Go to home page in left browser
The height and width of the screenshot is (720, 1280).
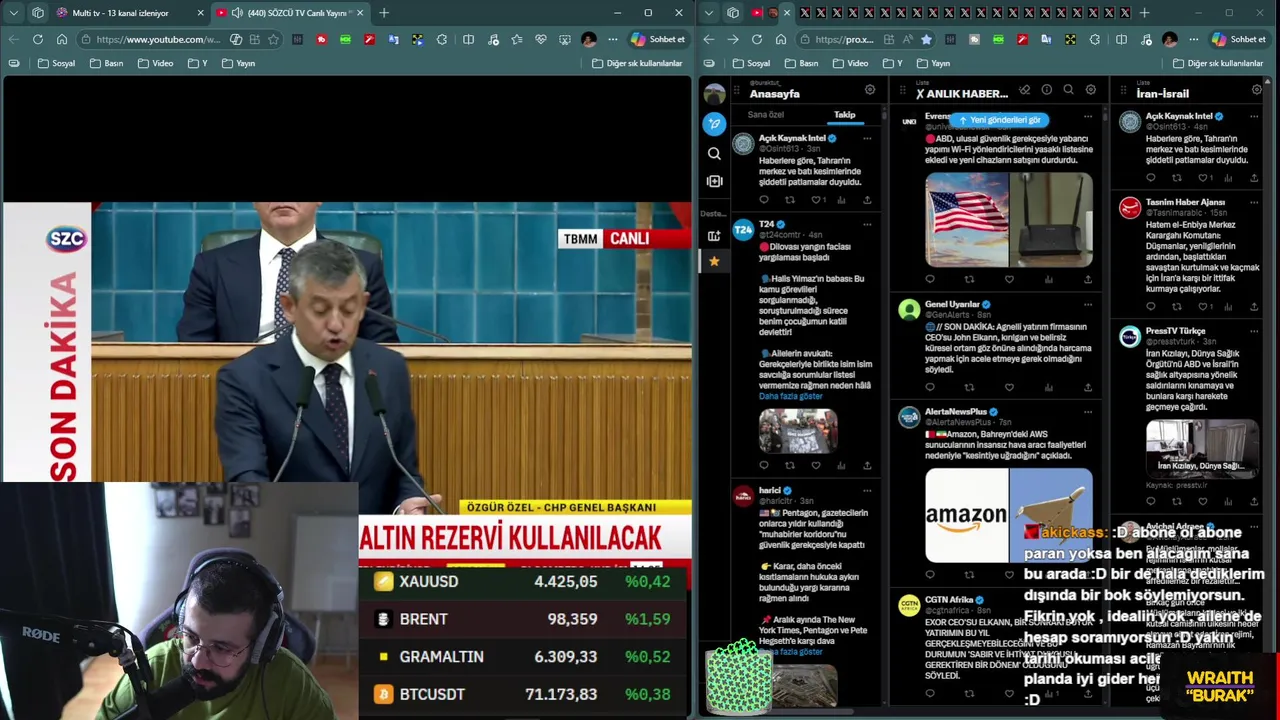tap(62, 39)
